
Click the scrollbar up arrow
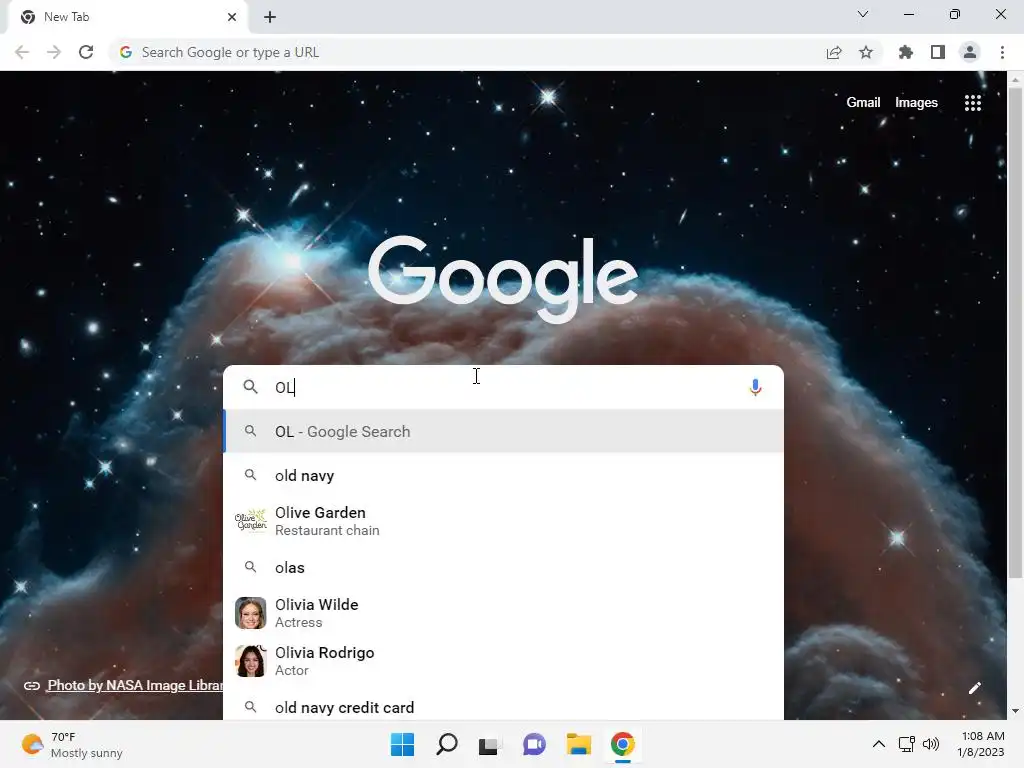[1015, 79]
